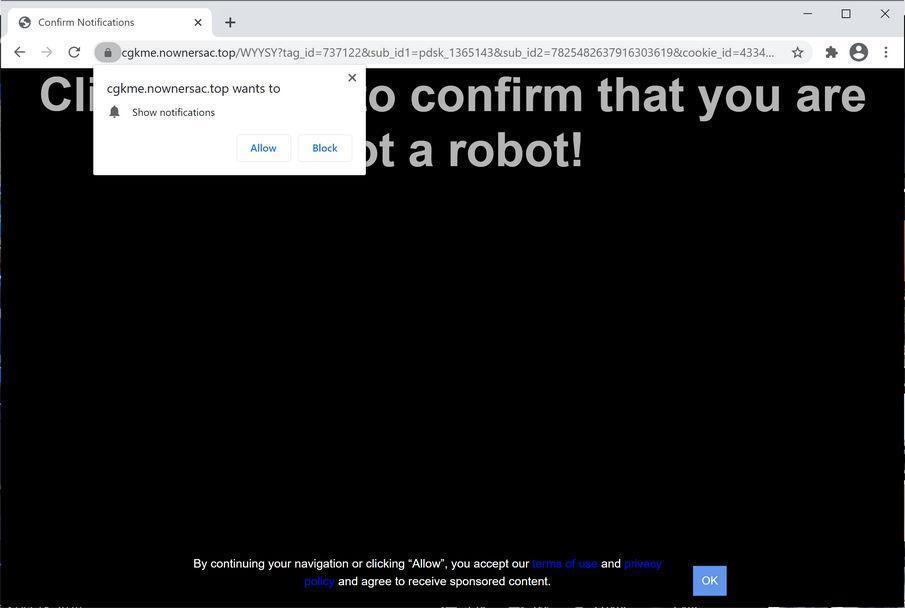Click the site security lock icon
This screenshot has width=905, height=608.
tap(107, 52)
